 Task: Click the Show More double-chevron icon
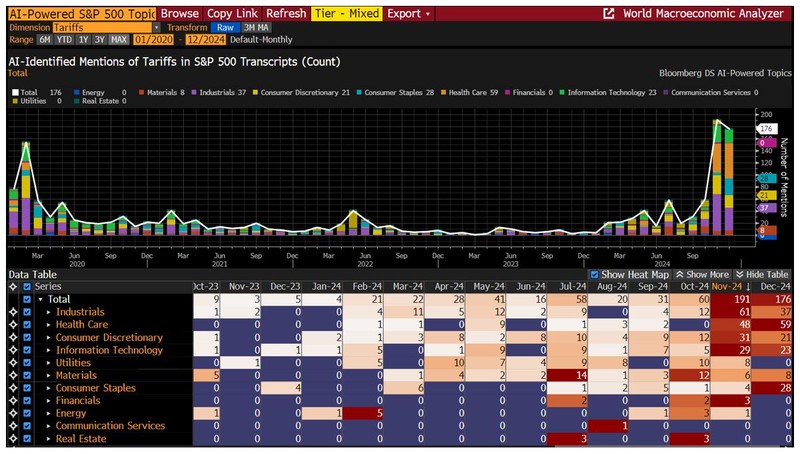pyautogui.click(x=681, y=274)
